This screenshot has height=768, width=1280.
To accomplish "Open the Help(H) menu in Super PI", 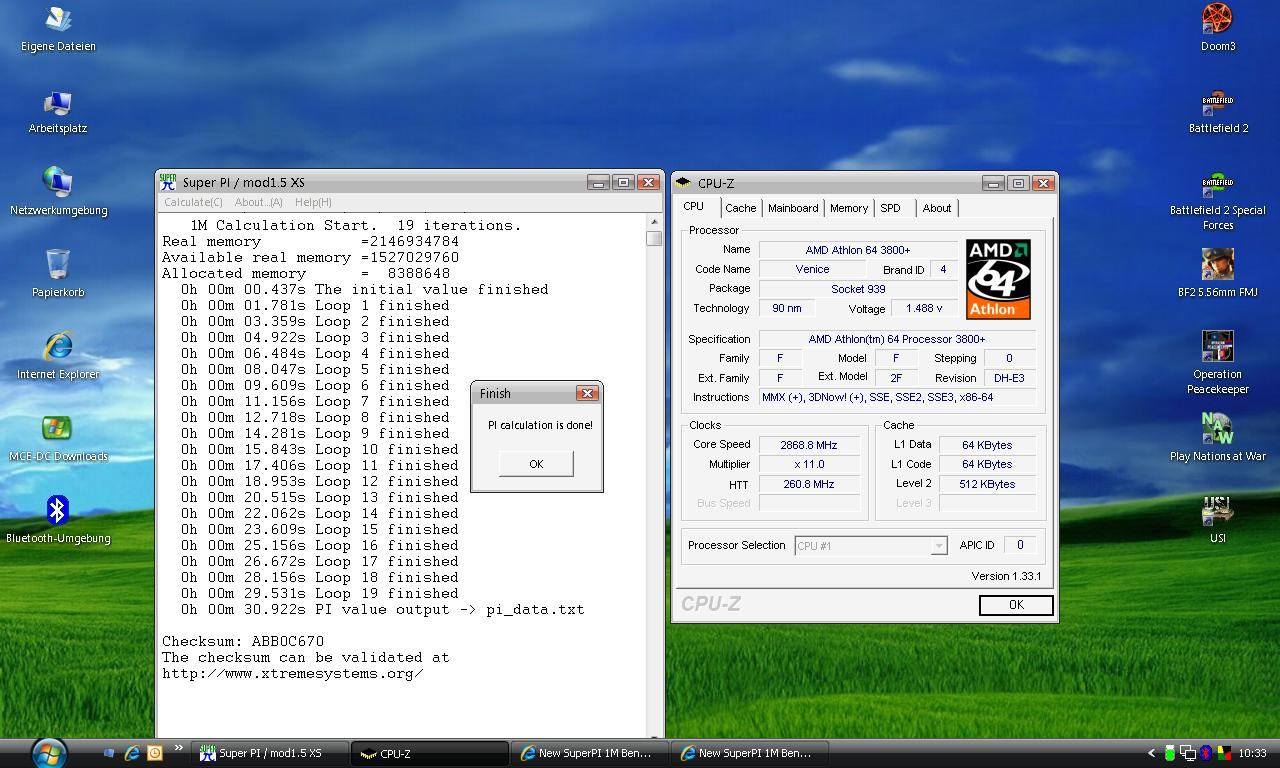I will click(x=313, y=202).
